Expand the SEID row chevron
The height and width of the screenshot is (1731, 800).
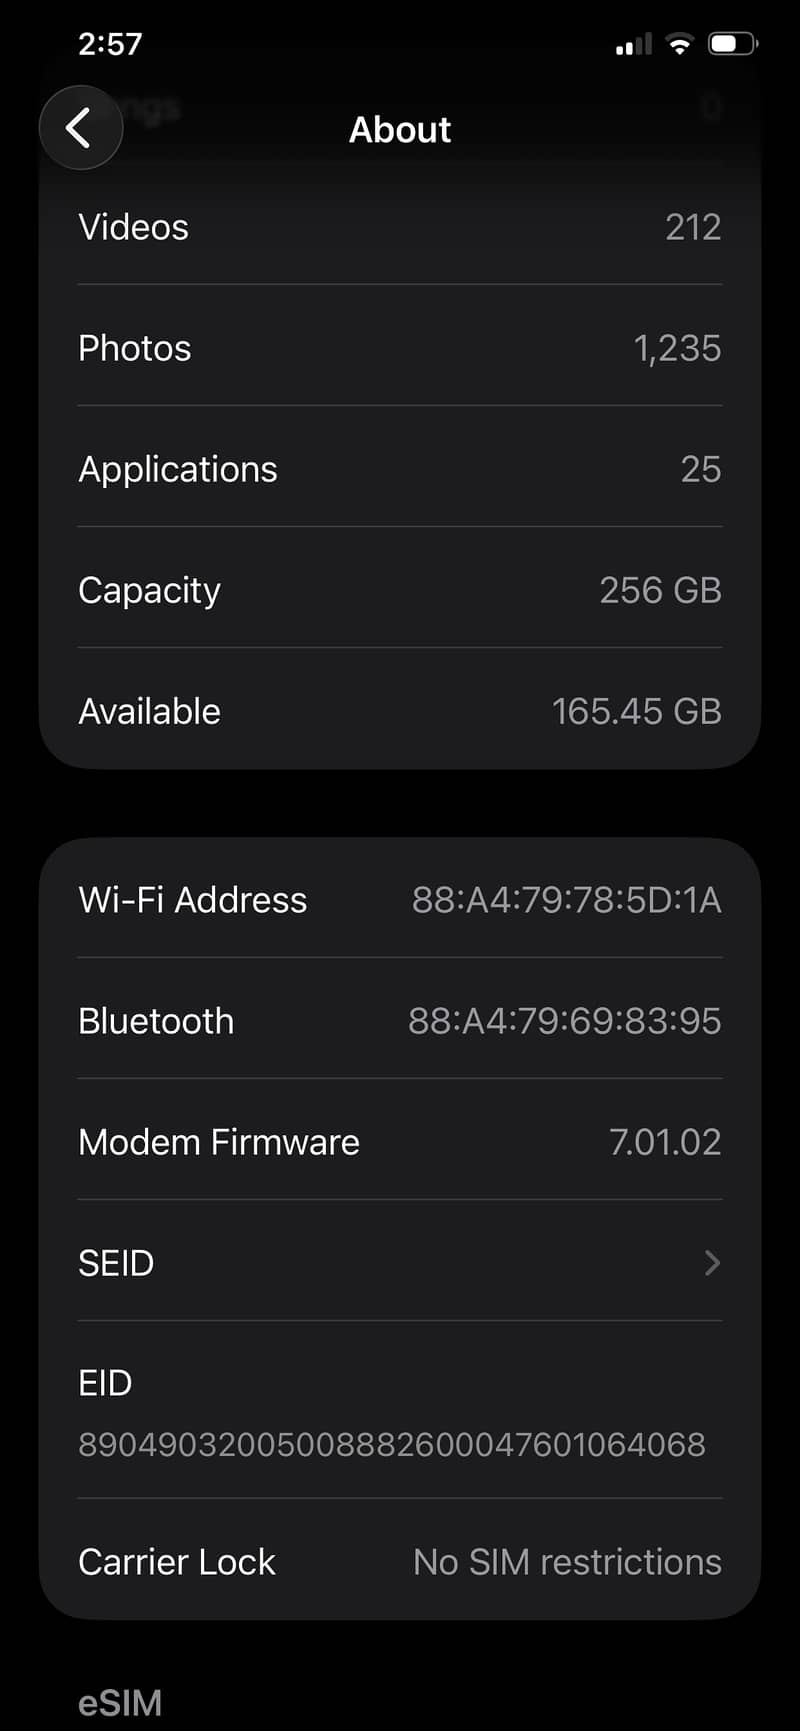(712, 1263)
